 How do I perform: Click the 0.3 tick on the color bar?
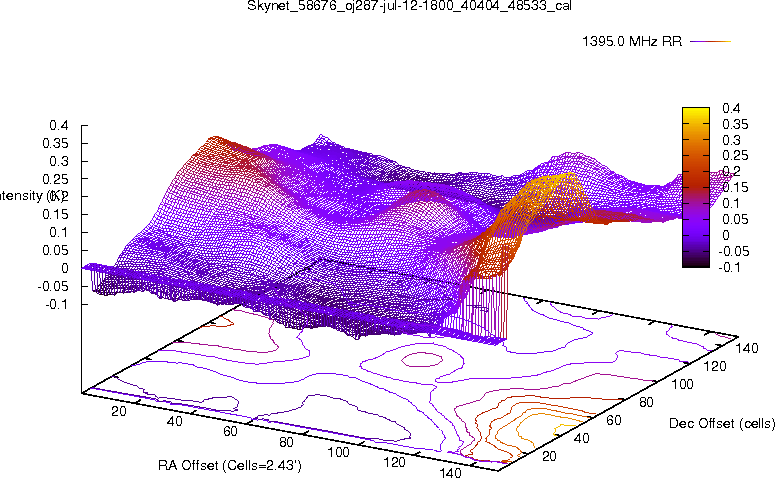[x=731, y=140]
